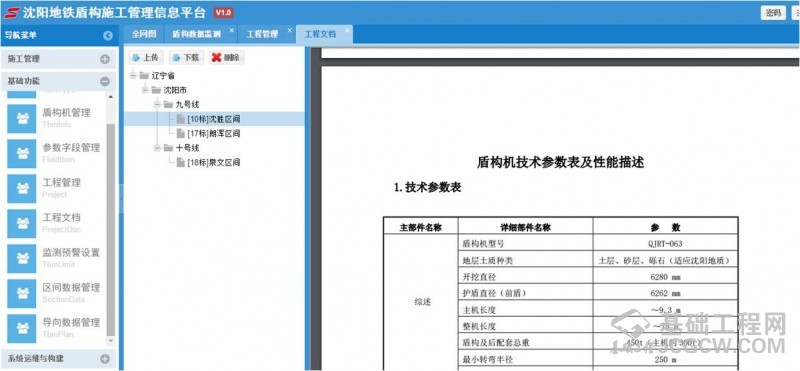
Task: Select the [17标]翰浑区间 document
Action: [208, 134]
